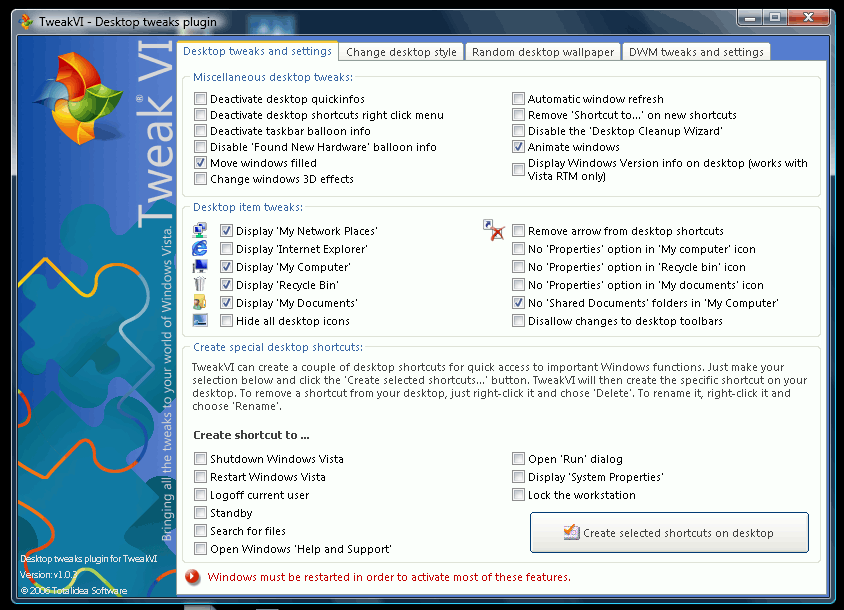
Task: Click the TweakVI logo in the sidebar
Action: (x=79, y=98)
